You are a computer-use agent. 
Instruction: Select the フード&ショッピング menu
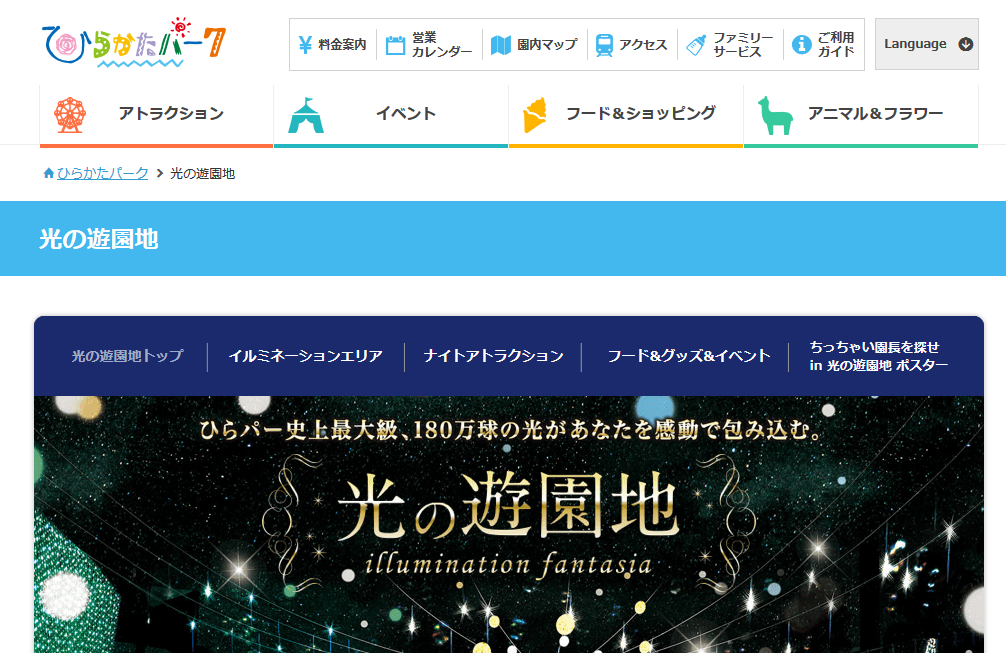point(626,115)
